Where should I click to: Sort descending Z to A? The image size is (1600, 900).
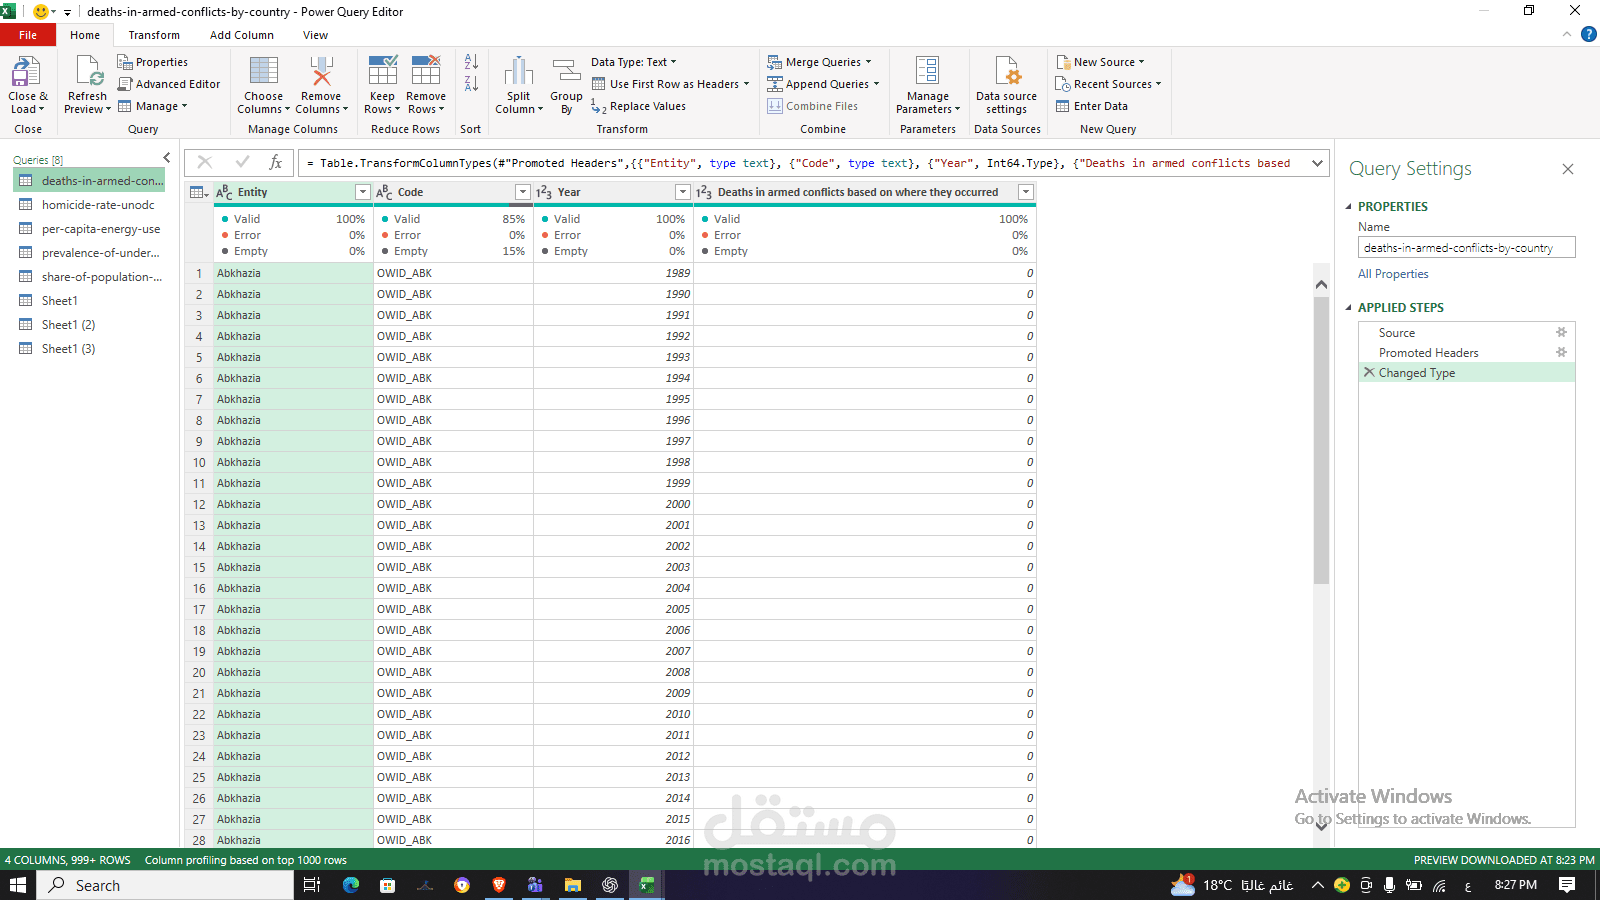(471, 84)
